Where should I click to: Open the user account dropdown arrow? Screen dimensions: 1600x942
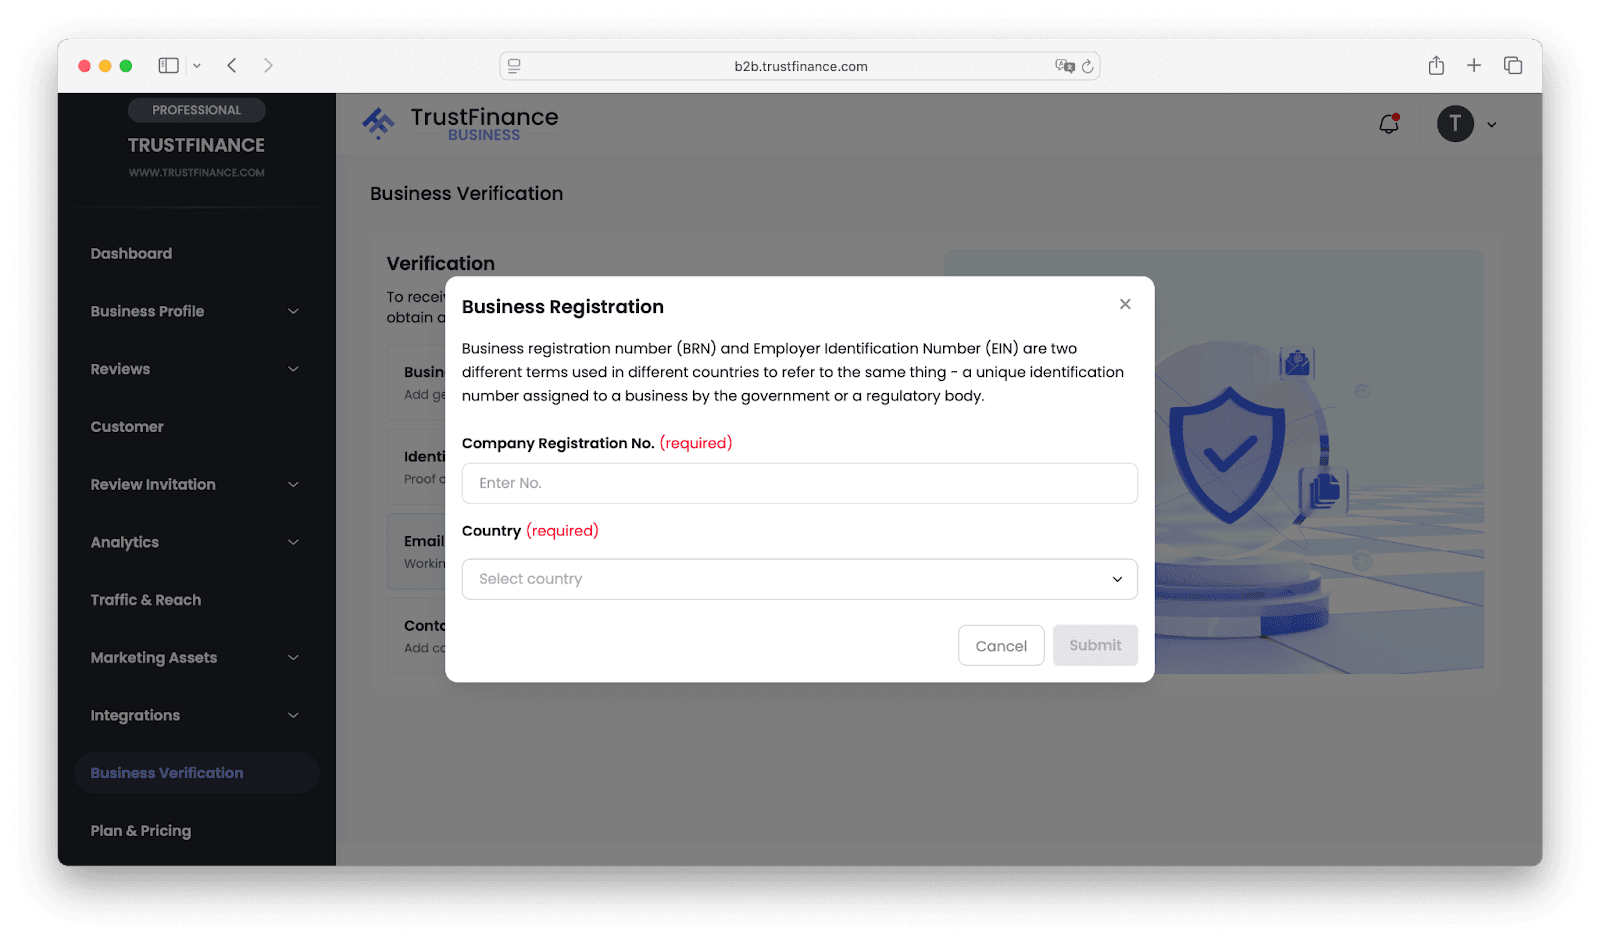pos(1492,125)
